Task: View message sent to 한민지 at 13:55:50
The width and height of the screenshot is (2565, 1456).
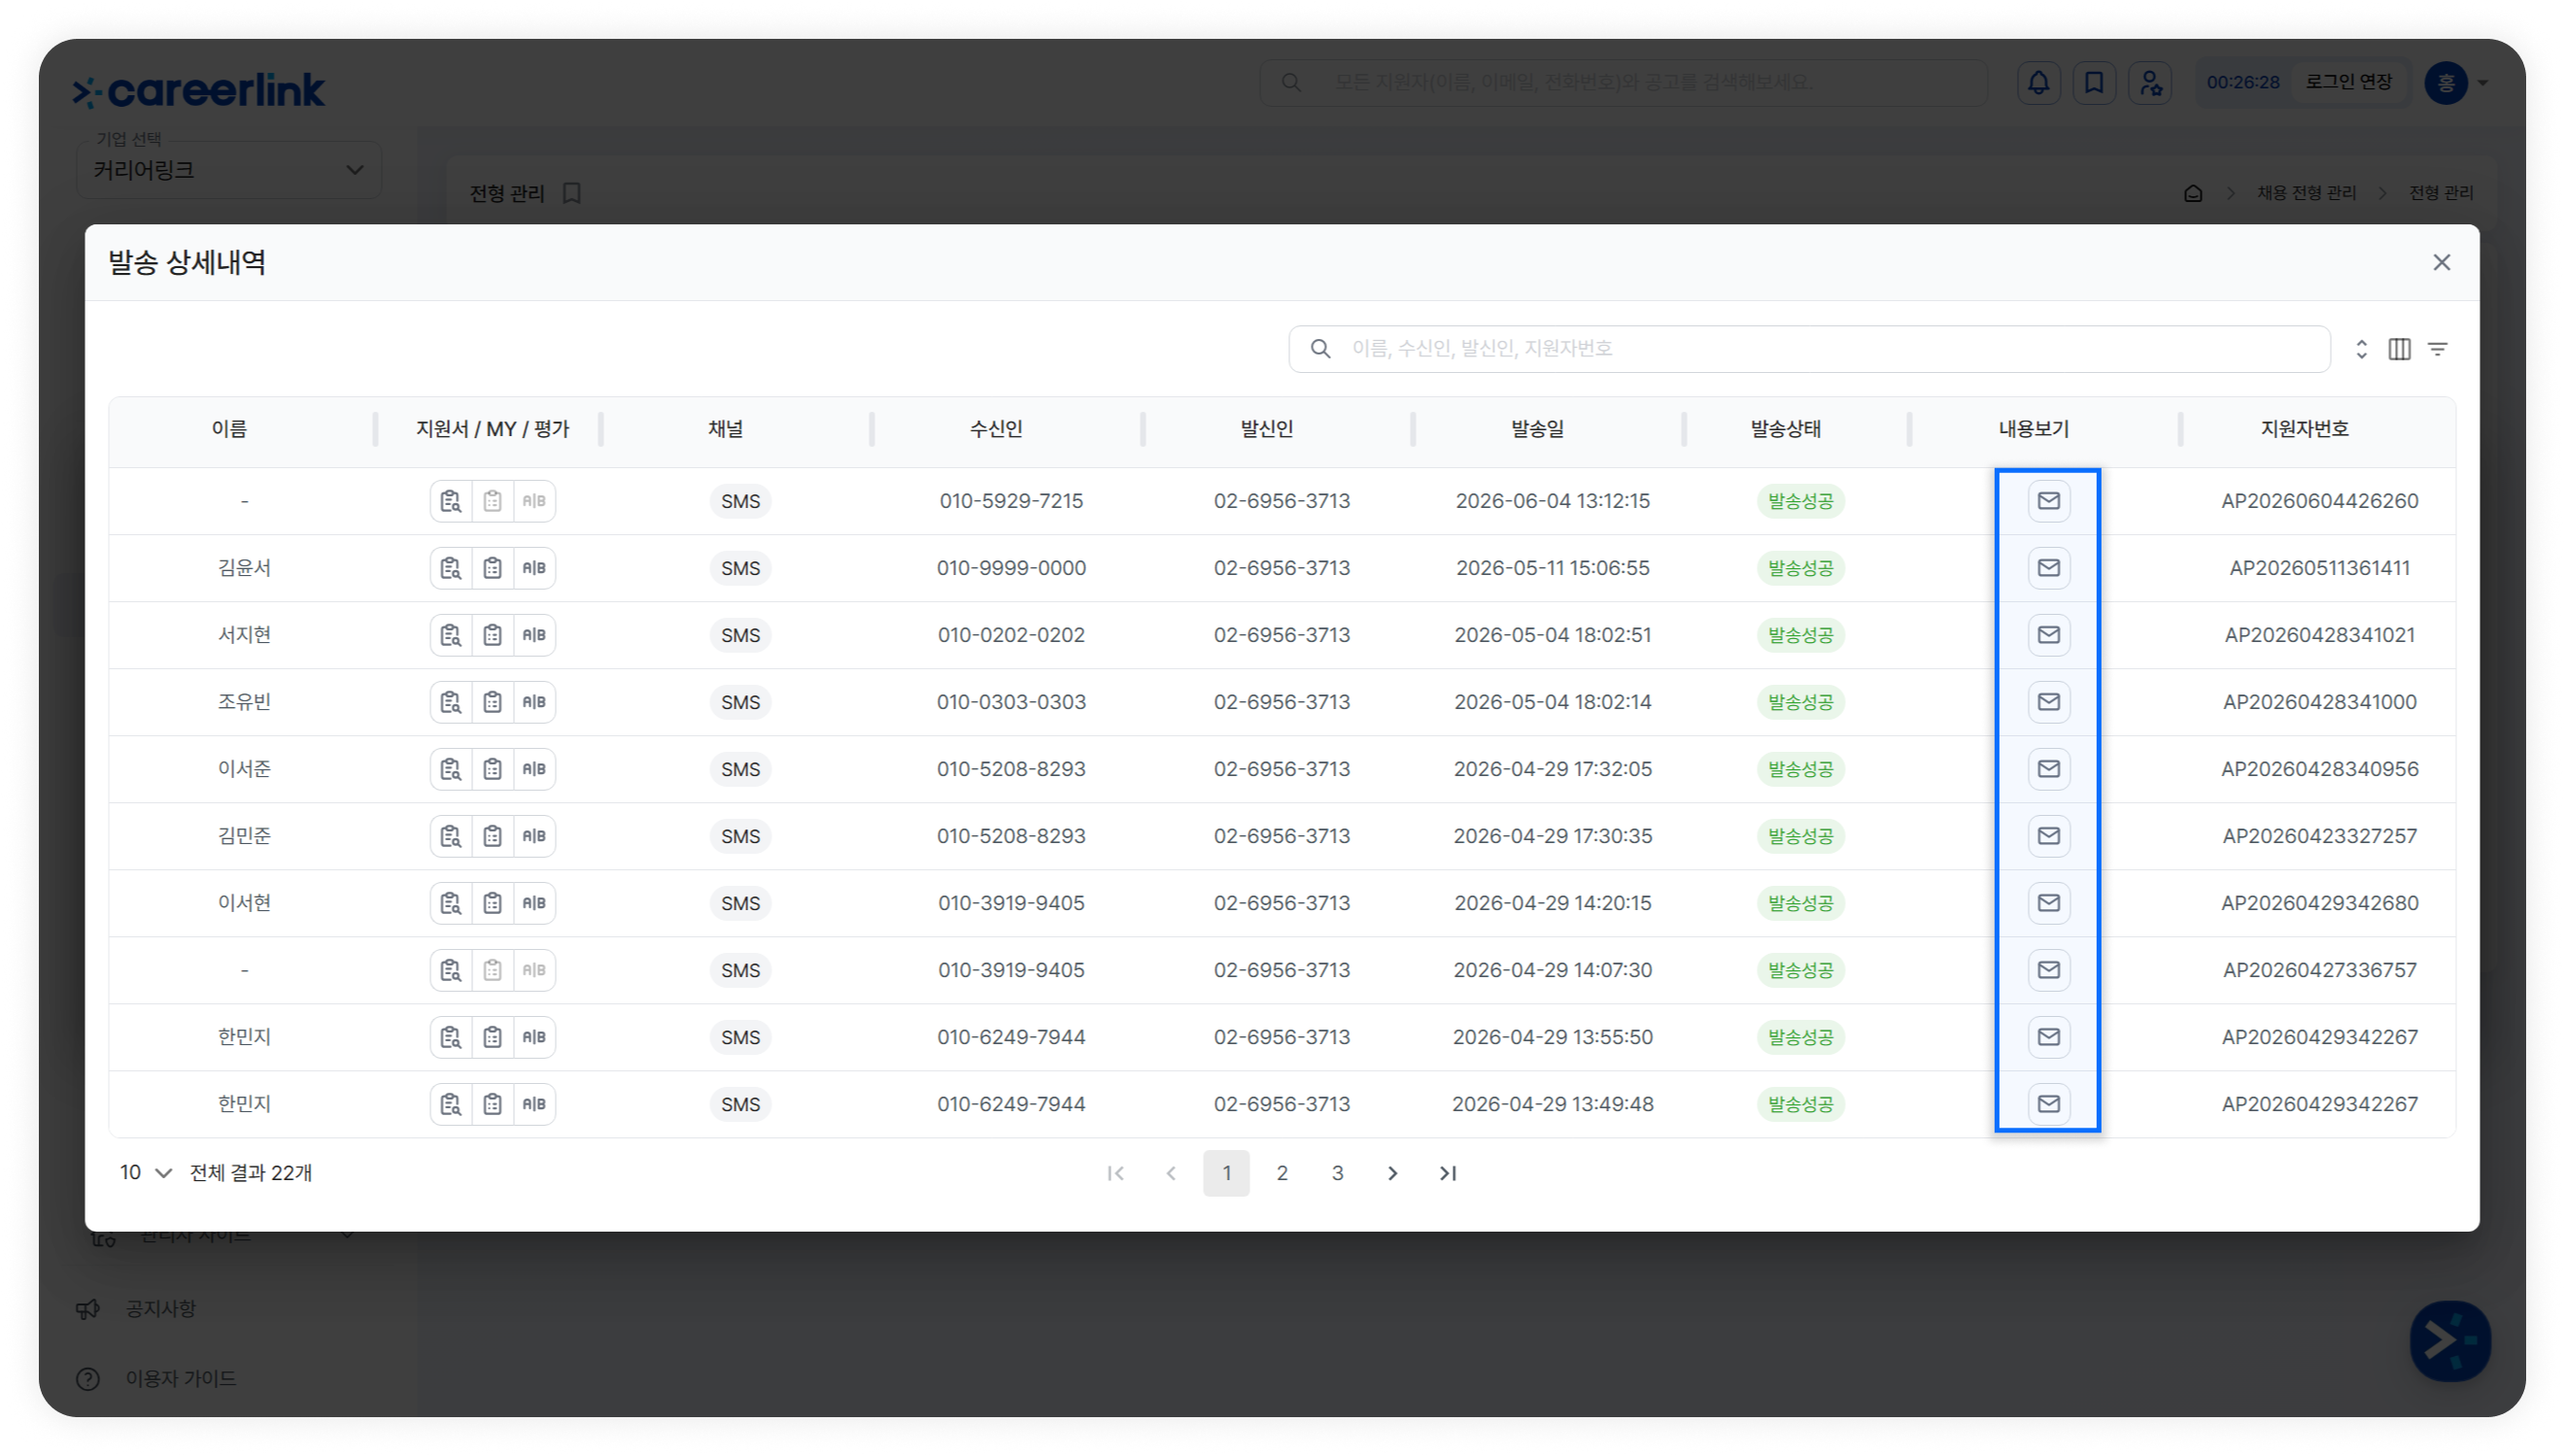Action: click(x=2048, y=1037)
